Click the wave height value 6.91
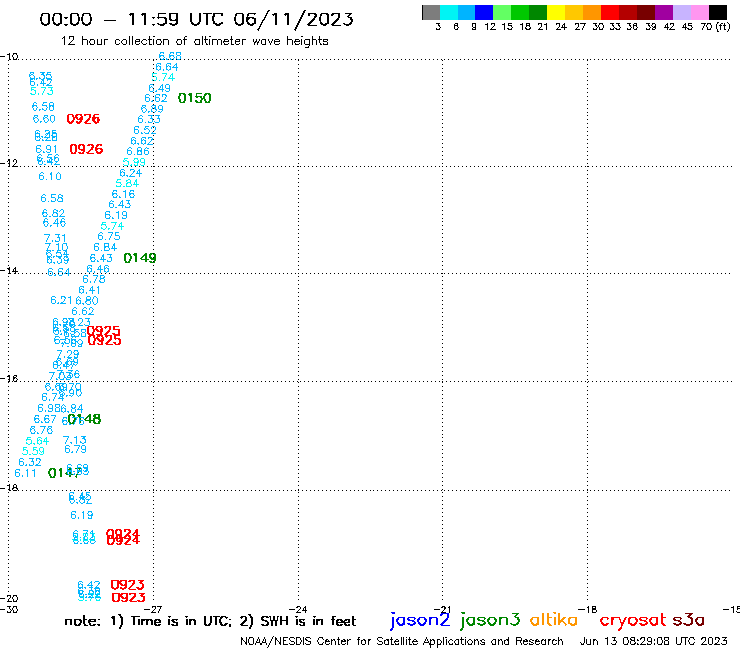 point(47,150)
